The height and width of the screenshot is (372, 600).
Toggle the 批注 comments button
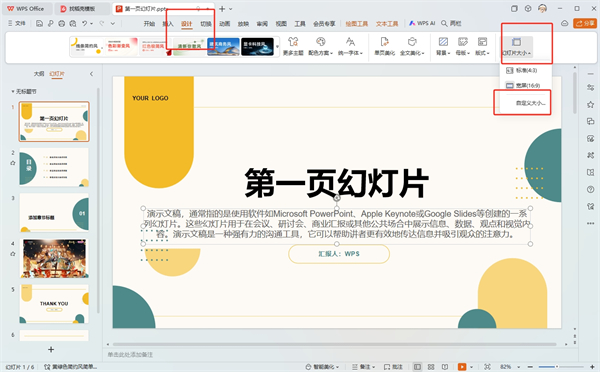coord(393,367)
